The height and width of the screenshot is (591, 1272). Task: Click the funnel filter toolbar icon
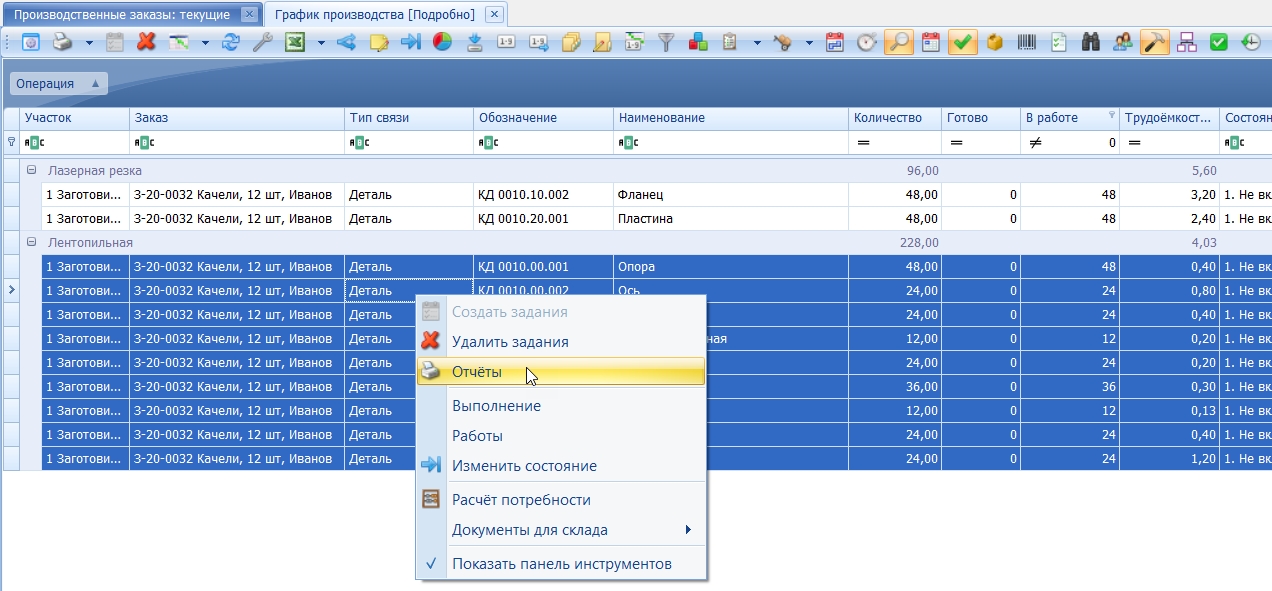click(x=666, y=42)
